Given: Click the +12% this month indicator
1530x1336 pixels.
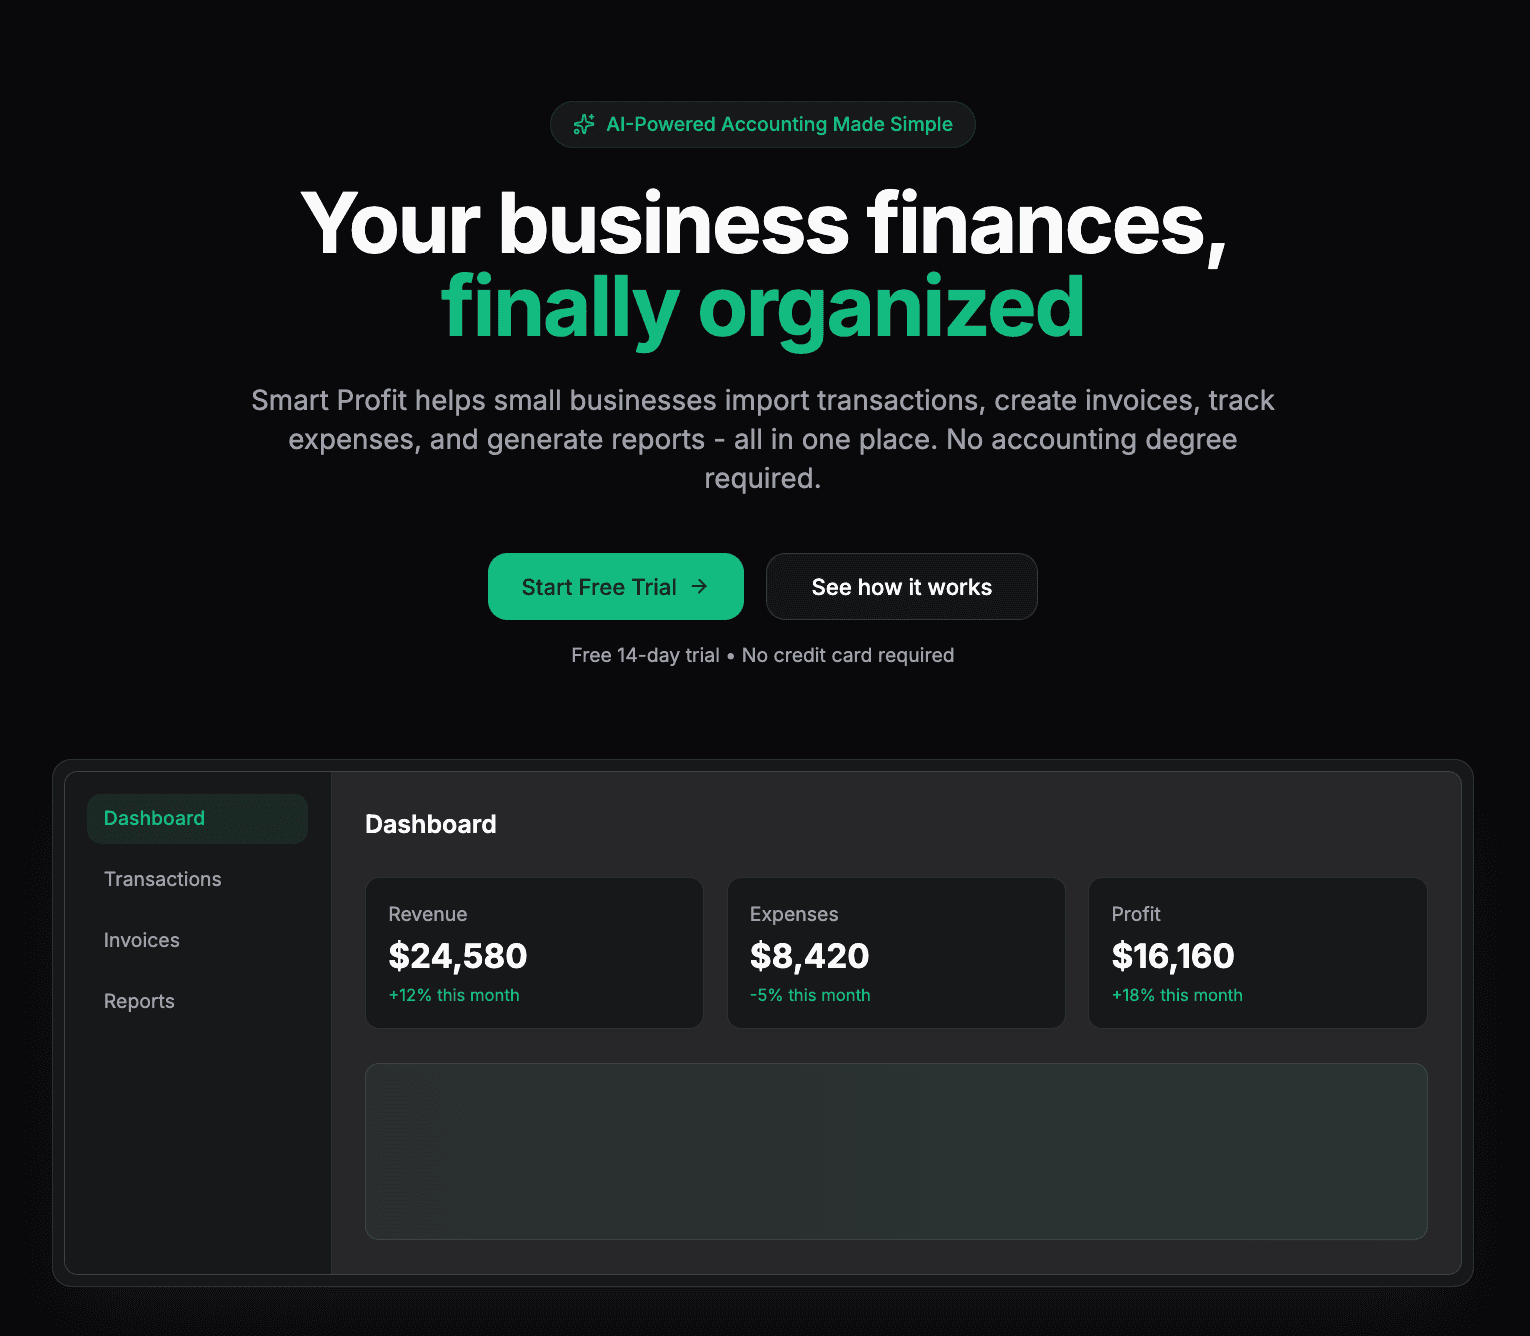Looking at the screenshot, I should [x=454, y=995].
